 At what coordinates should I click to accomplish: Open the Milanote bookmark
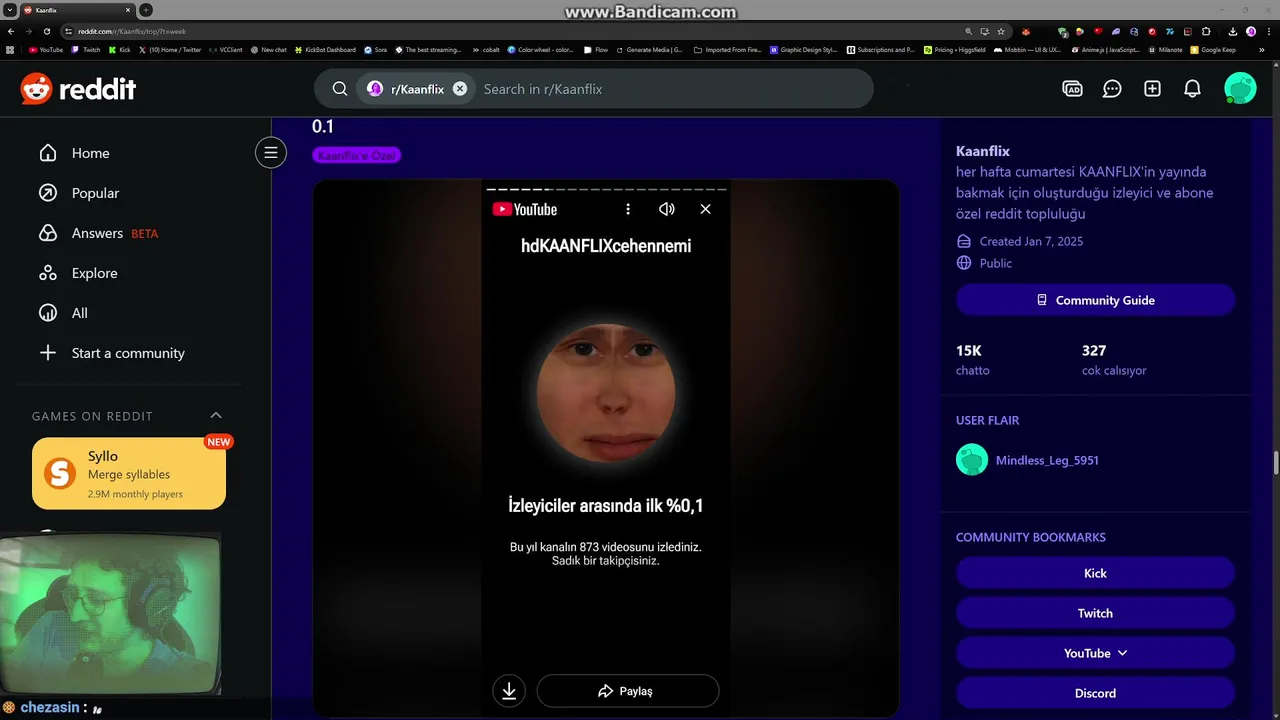[1164, 49]
